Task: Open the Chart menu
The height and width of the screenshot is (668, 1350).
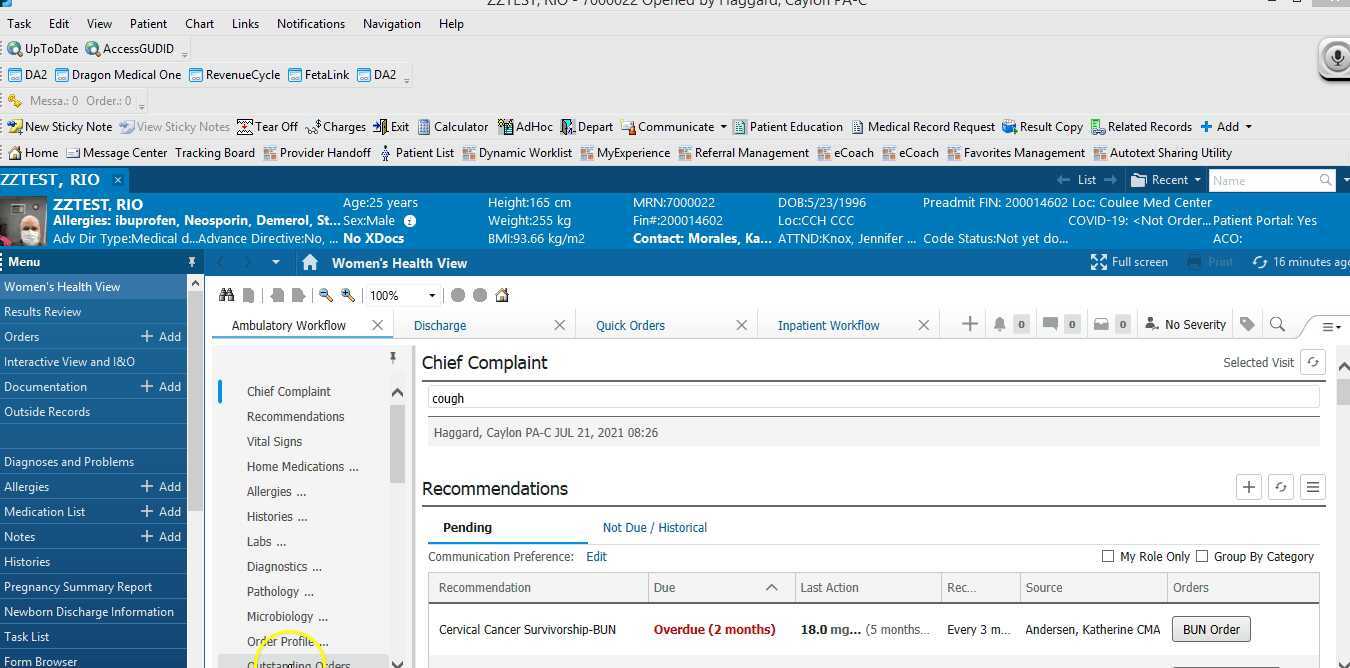Action: (199, 23)
